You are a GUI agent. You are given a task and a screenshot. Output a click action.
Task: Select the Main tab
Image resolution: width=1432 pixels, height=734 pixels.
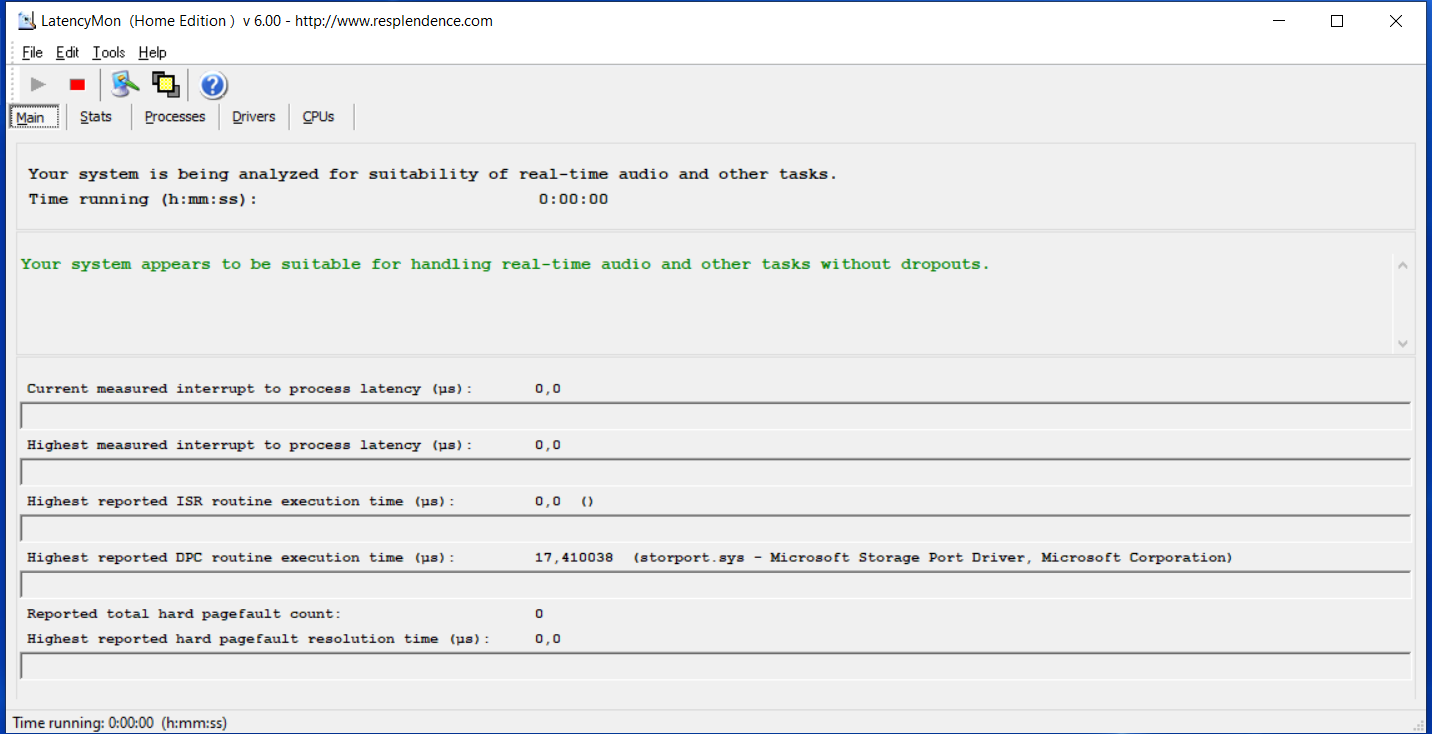(x=30, y=117)
